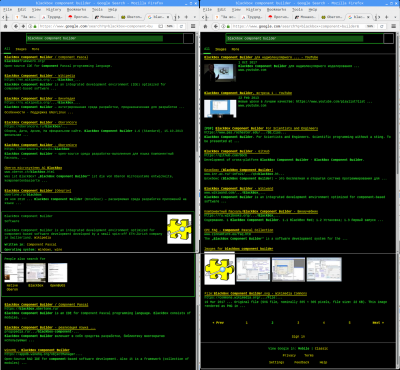The image size is (400, 370).
Task: Go to Home page in left Firefox window
Action: click(6, 26)
